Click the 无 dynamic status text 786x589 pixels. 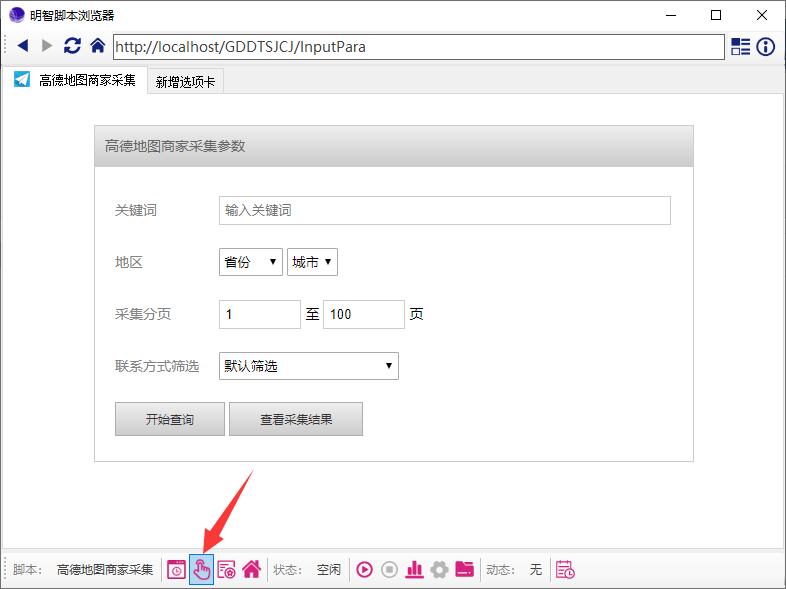[x=536, y=570]
